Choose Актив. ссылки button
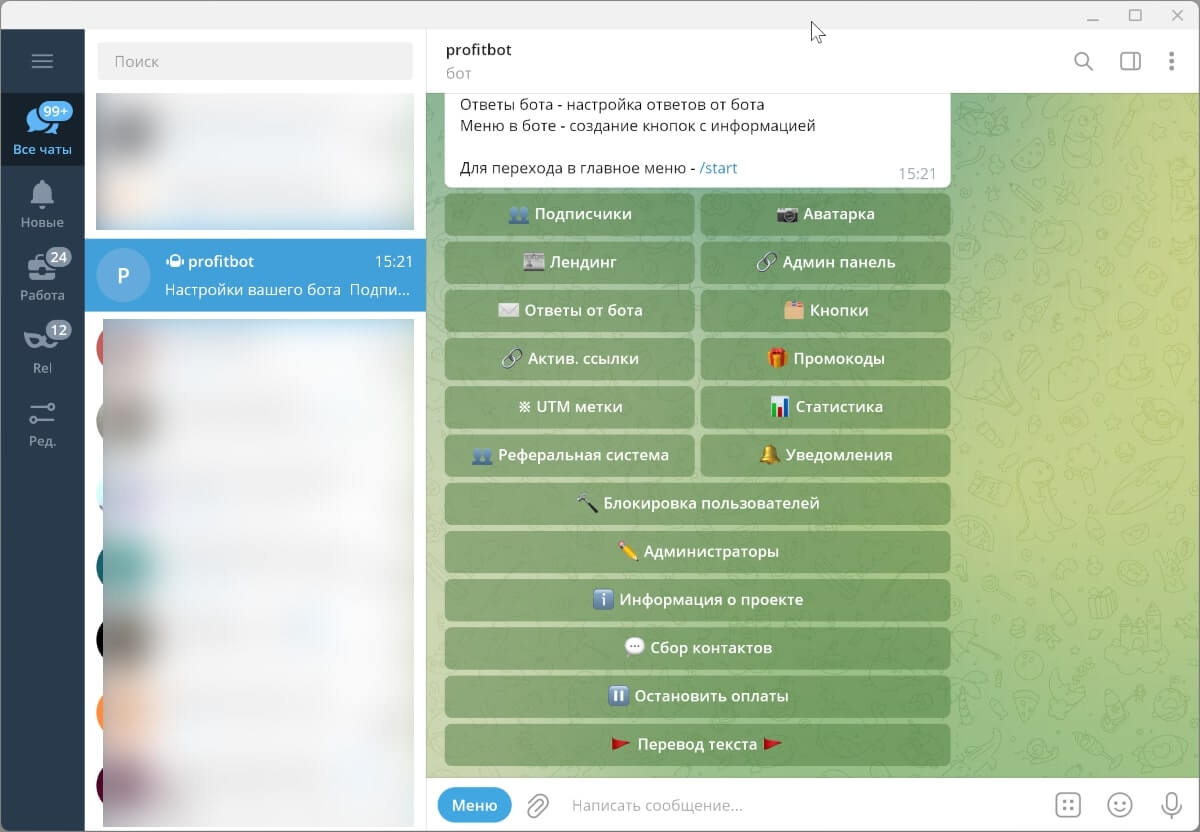Viewport: 1200px width, 832px height. [x=569, y=358]
